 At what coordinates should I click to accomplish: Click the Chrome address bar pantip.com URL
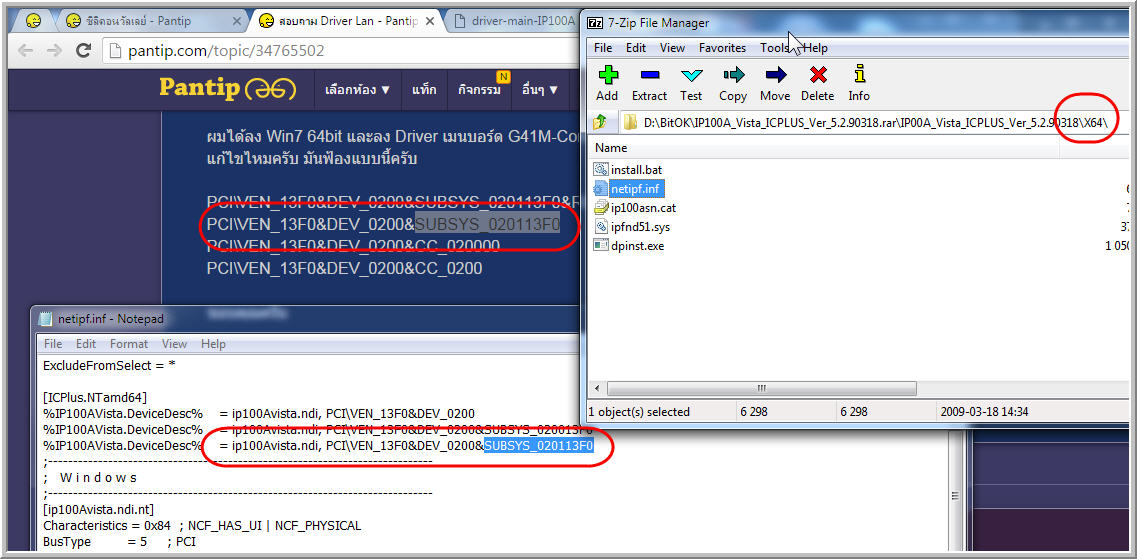click(226, 51)
